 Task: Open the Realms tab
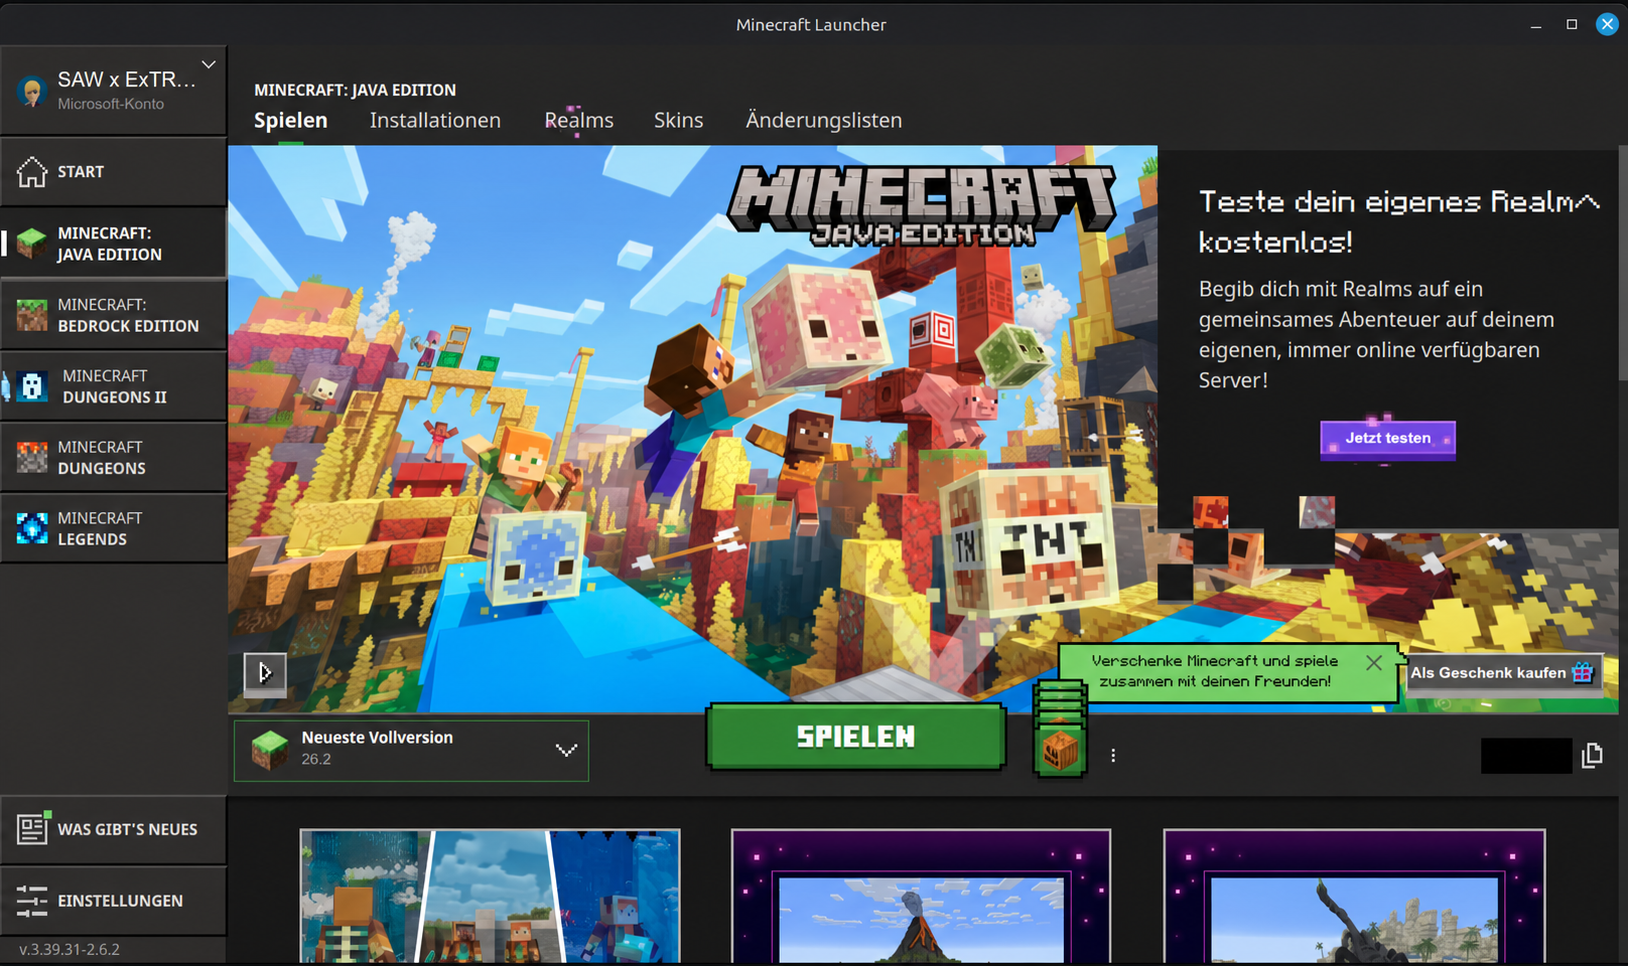(579, 120)
